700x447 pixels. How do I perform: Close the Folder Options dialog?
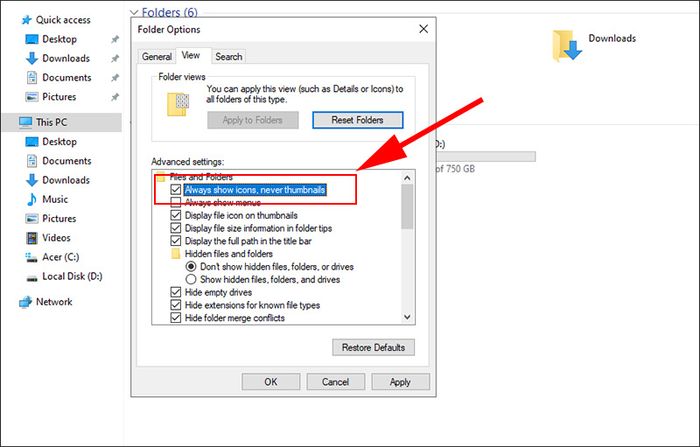pos(424,29)
